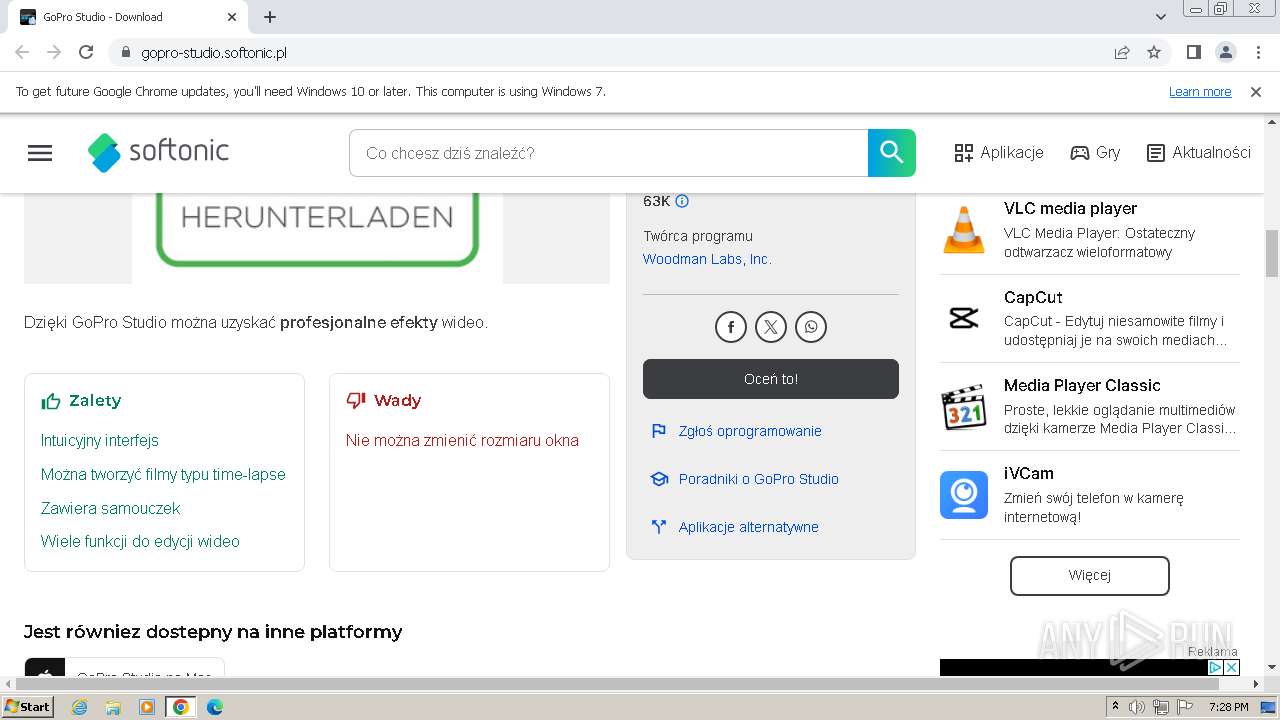Screen dimensions: 1280x720
Task: Click Zawiera samouczek text
Action: (110, 508)
